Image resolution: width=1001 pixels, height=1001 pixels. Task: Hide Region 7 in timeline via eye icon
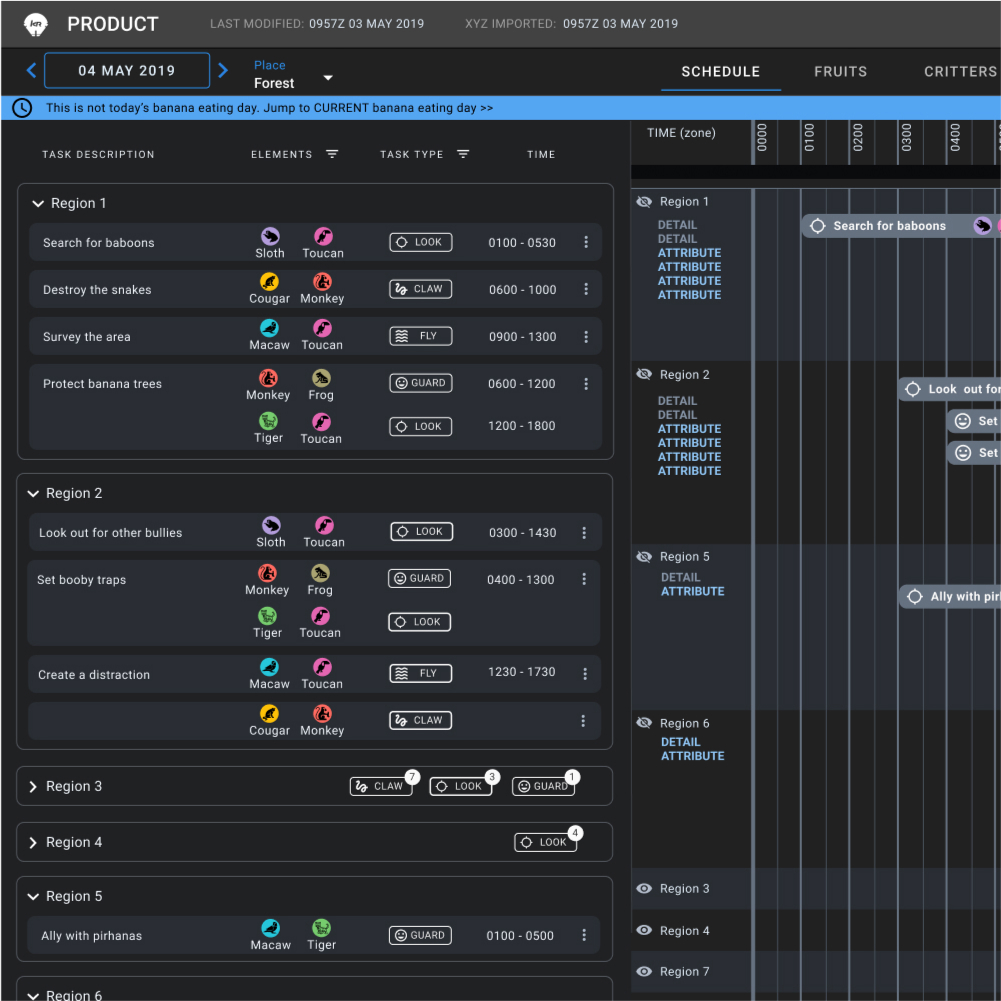tap(644, 971)
